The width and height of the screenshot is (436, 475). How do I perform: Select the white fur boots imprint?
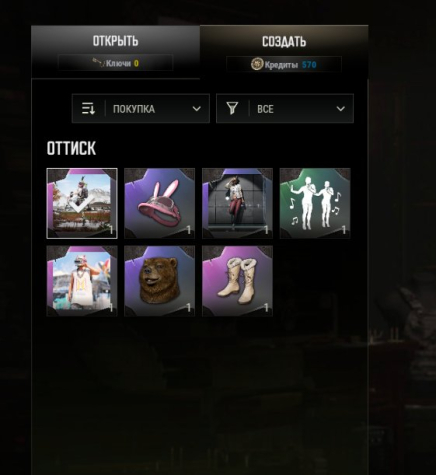[x=237, y=281]
